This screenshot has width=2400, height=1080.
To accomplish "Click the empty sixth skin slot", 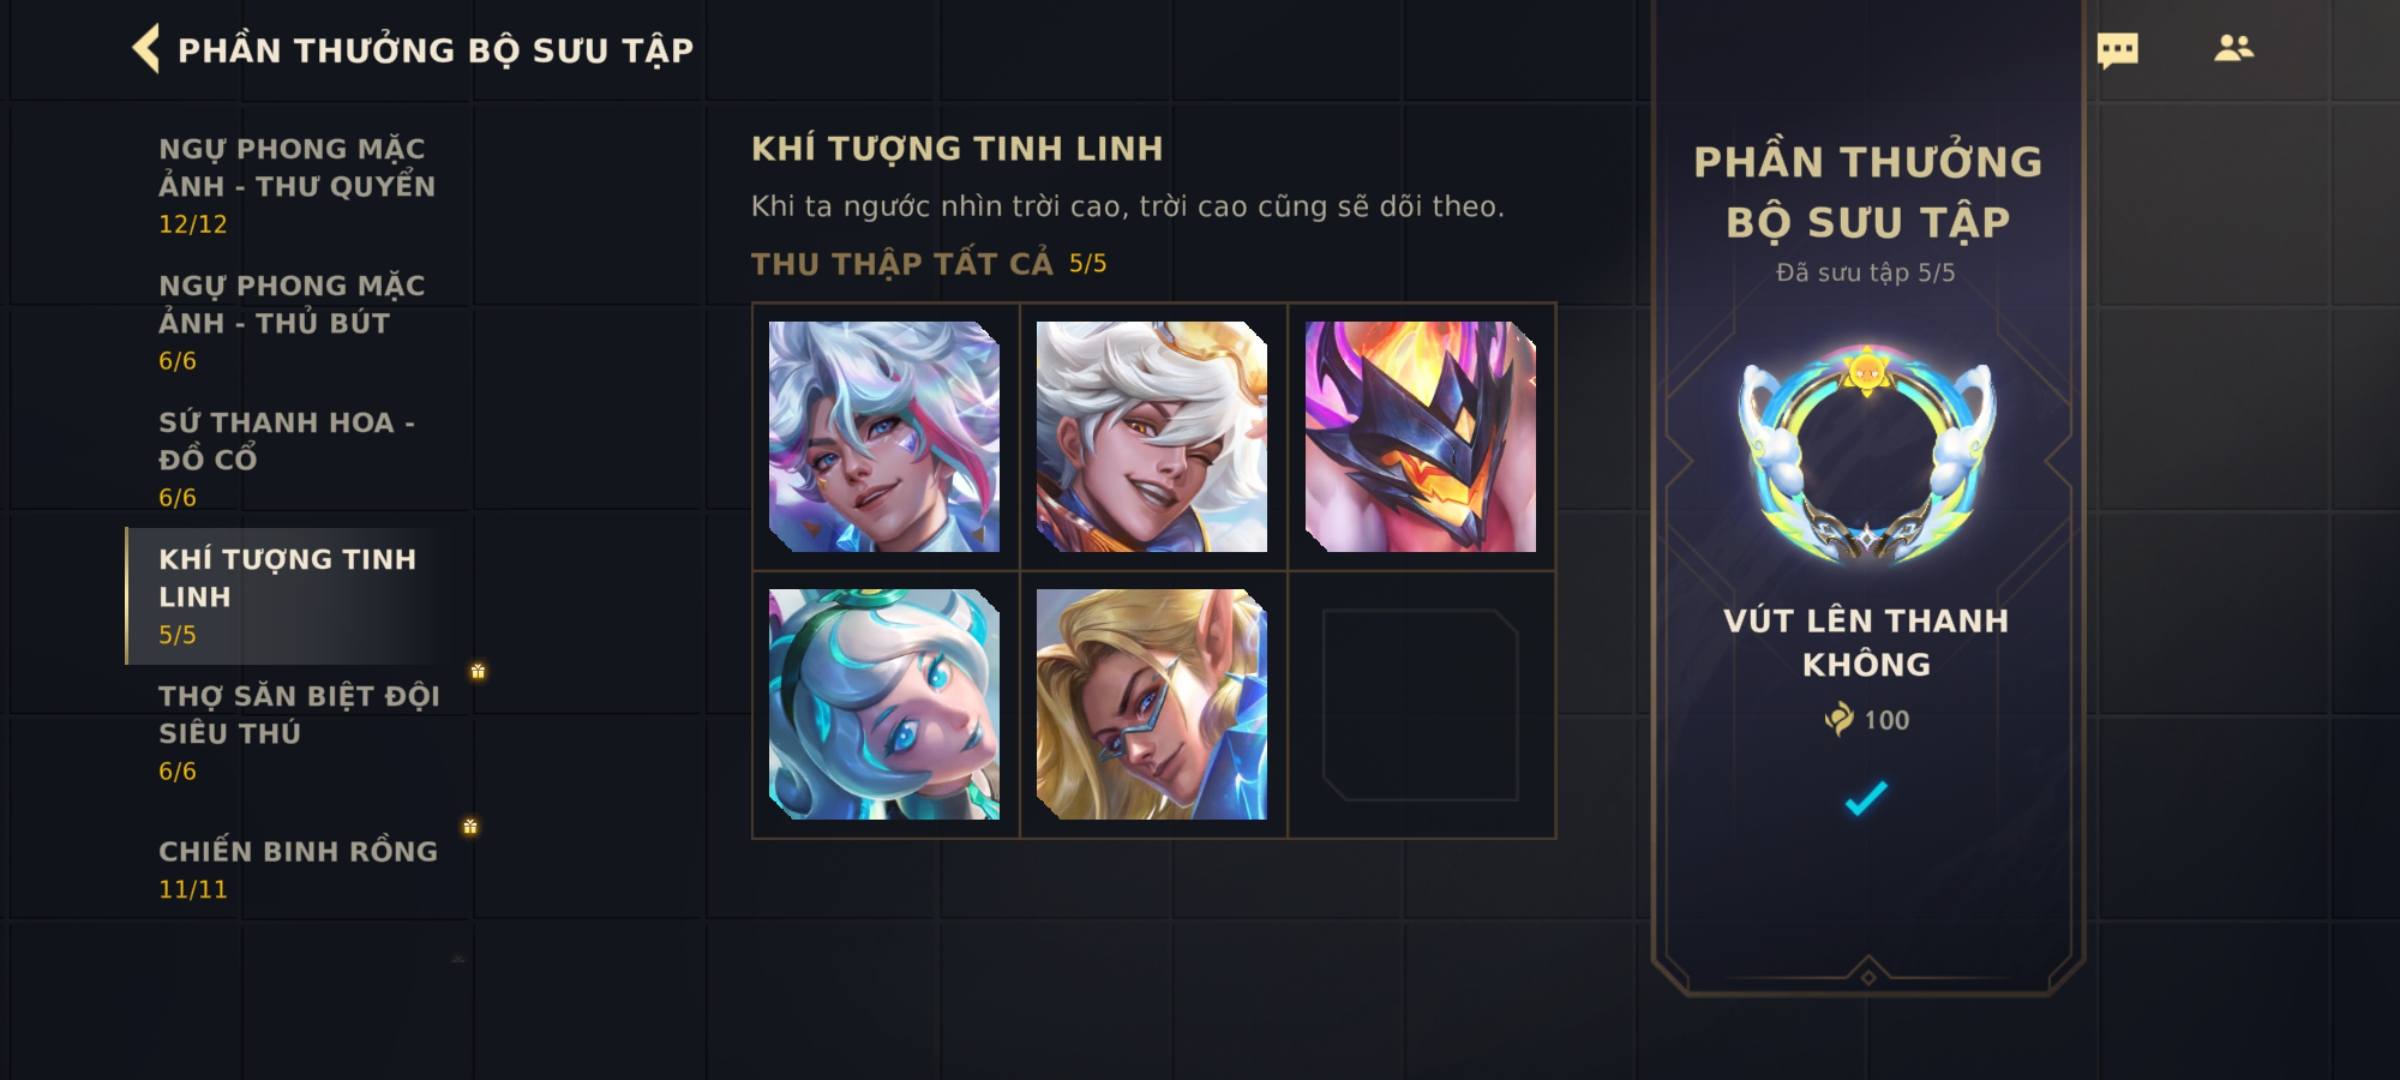I will (1420, 704).
